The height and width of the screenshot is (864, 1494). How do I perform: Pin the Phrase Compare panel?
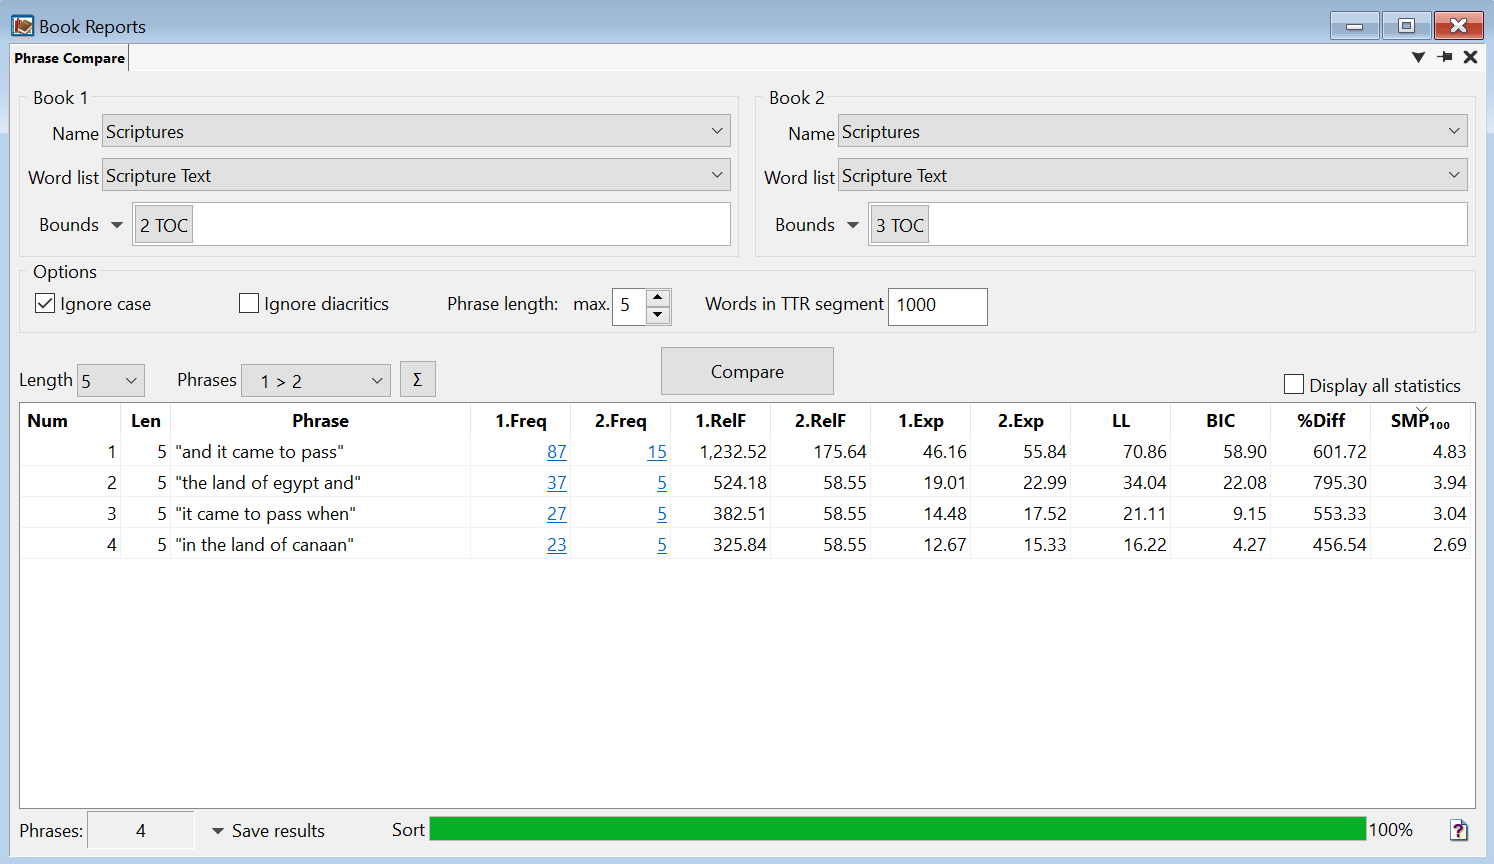pyautogui.click(x=1444, y=57)
